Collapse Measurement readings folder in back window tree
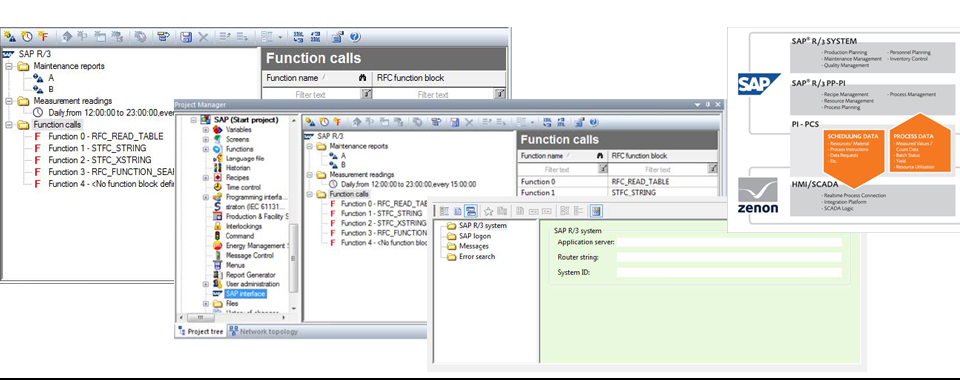 (x=9, y=101)
